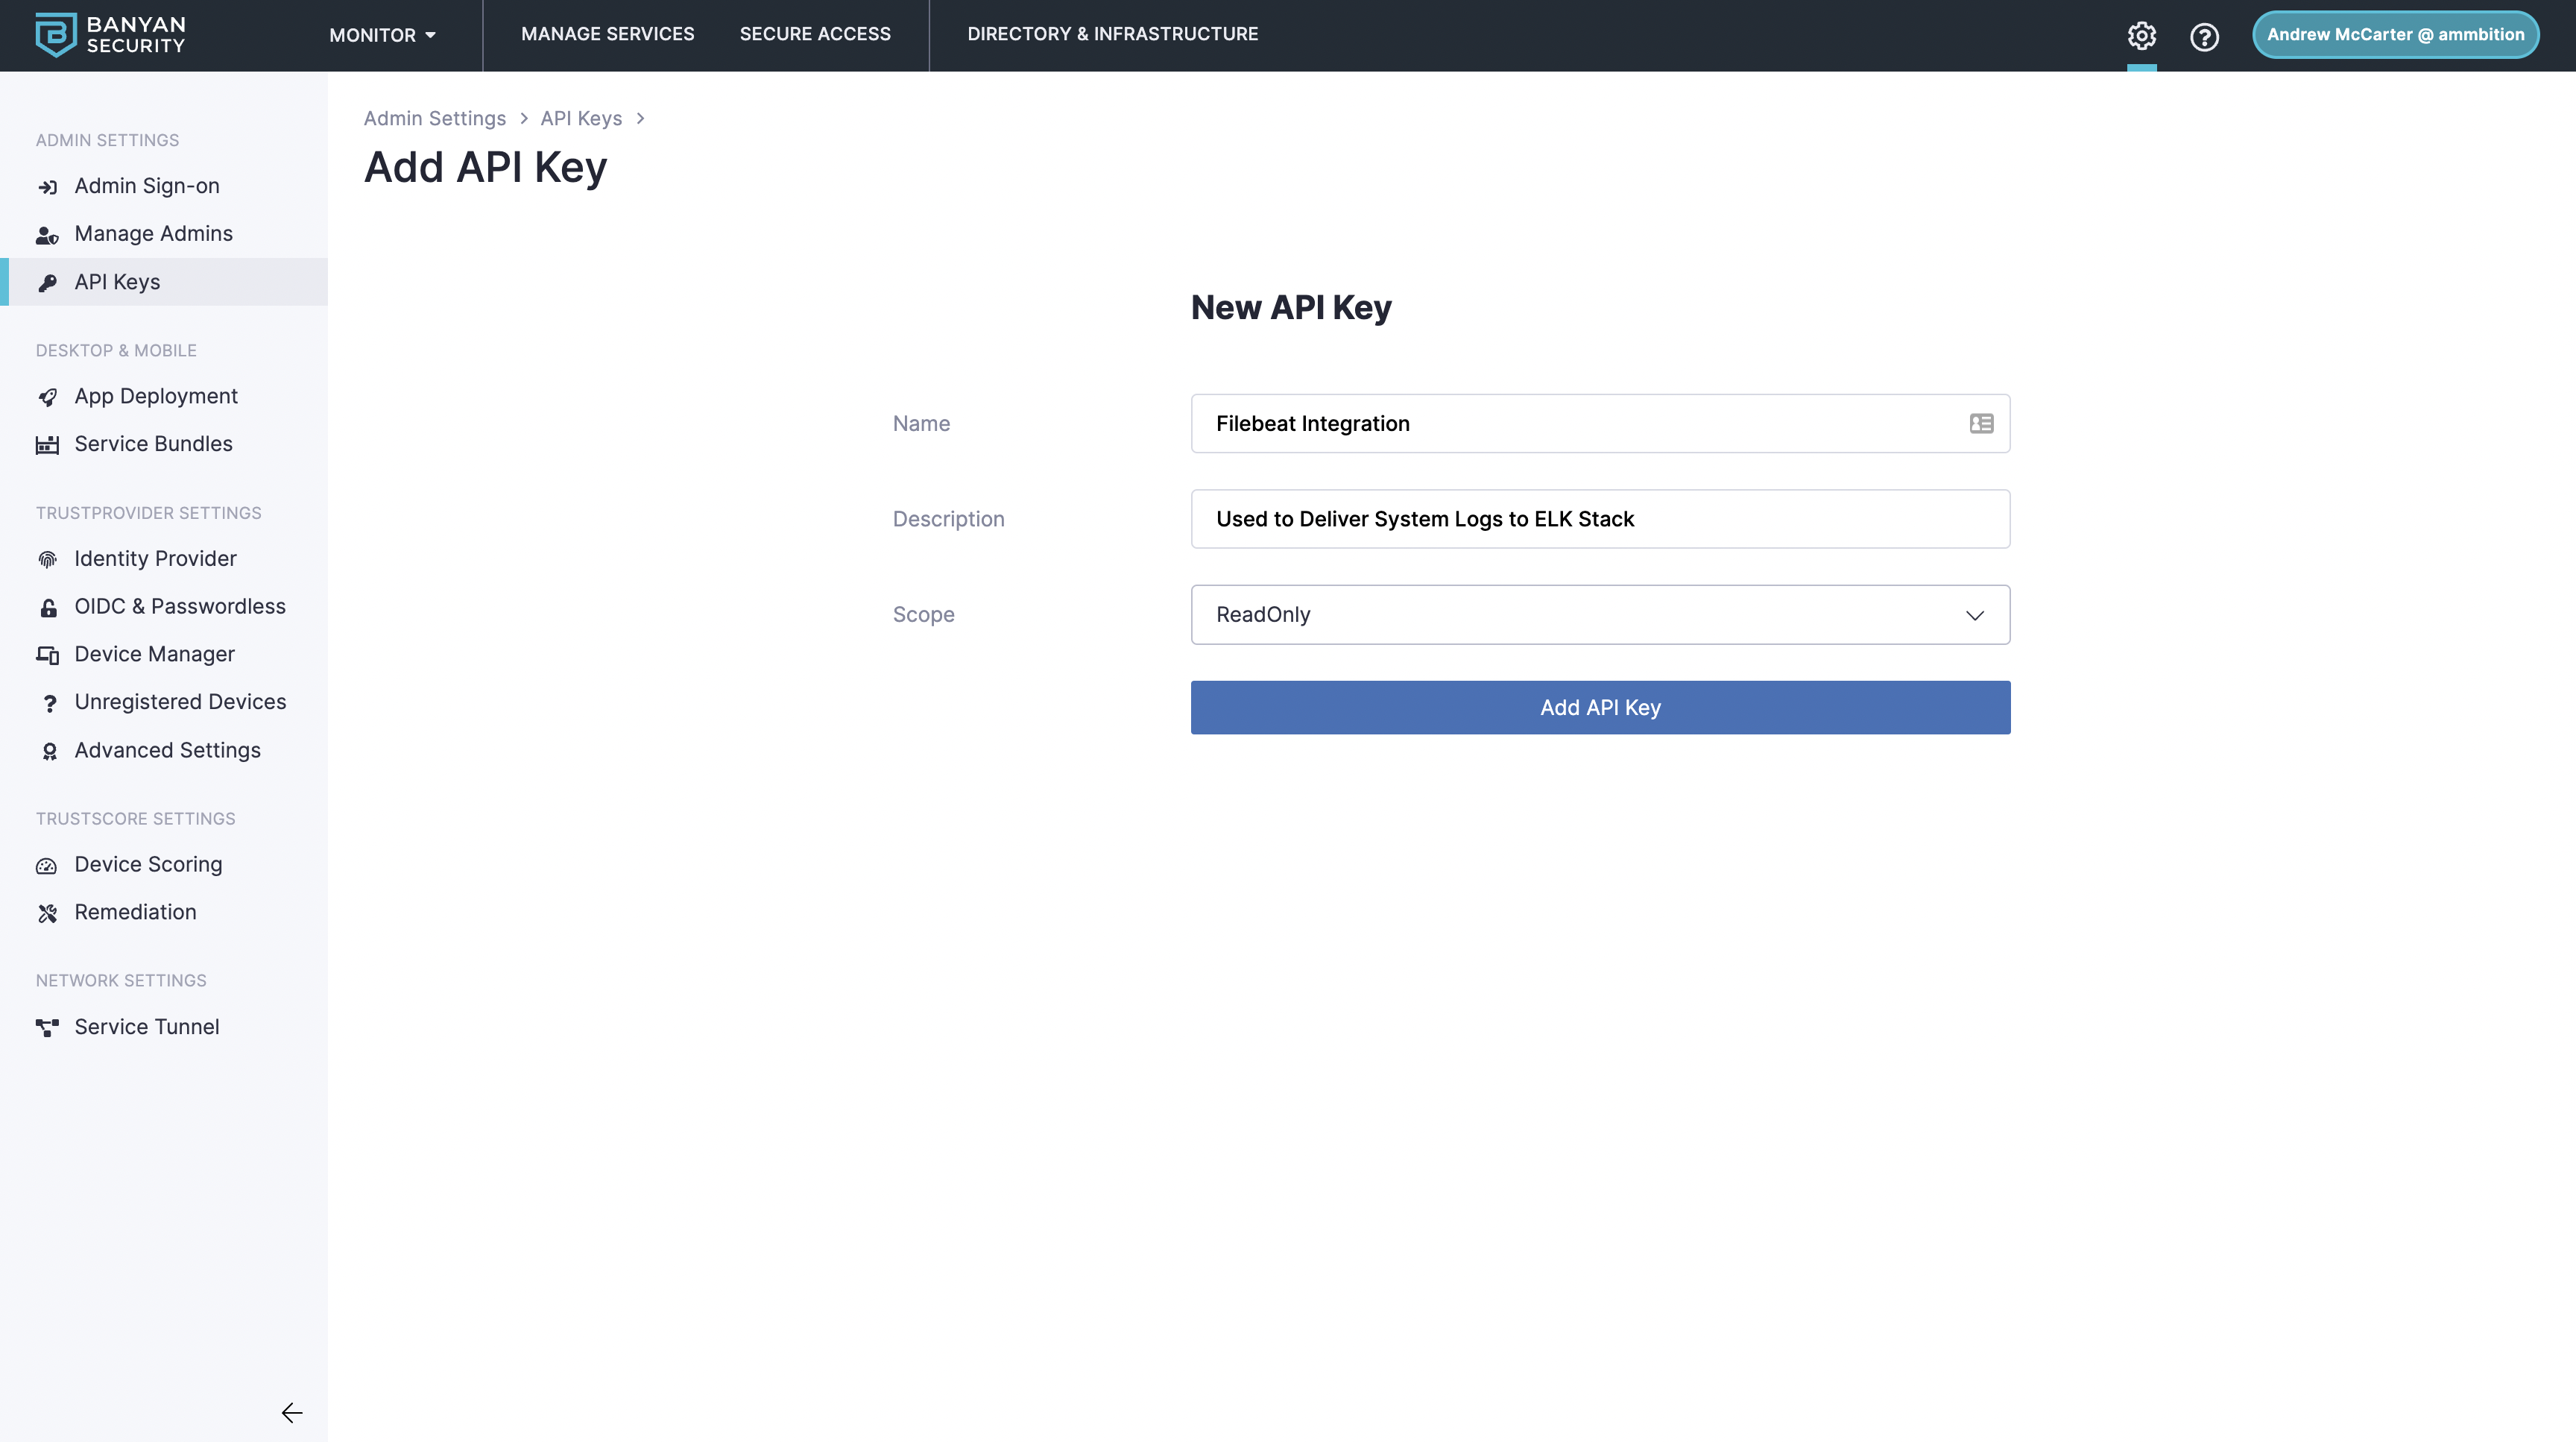Click the Name input field

tap(1600, 423)
